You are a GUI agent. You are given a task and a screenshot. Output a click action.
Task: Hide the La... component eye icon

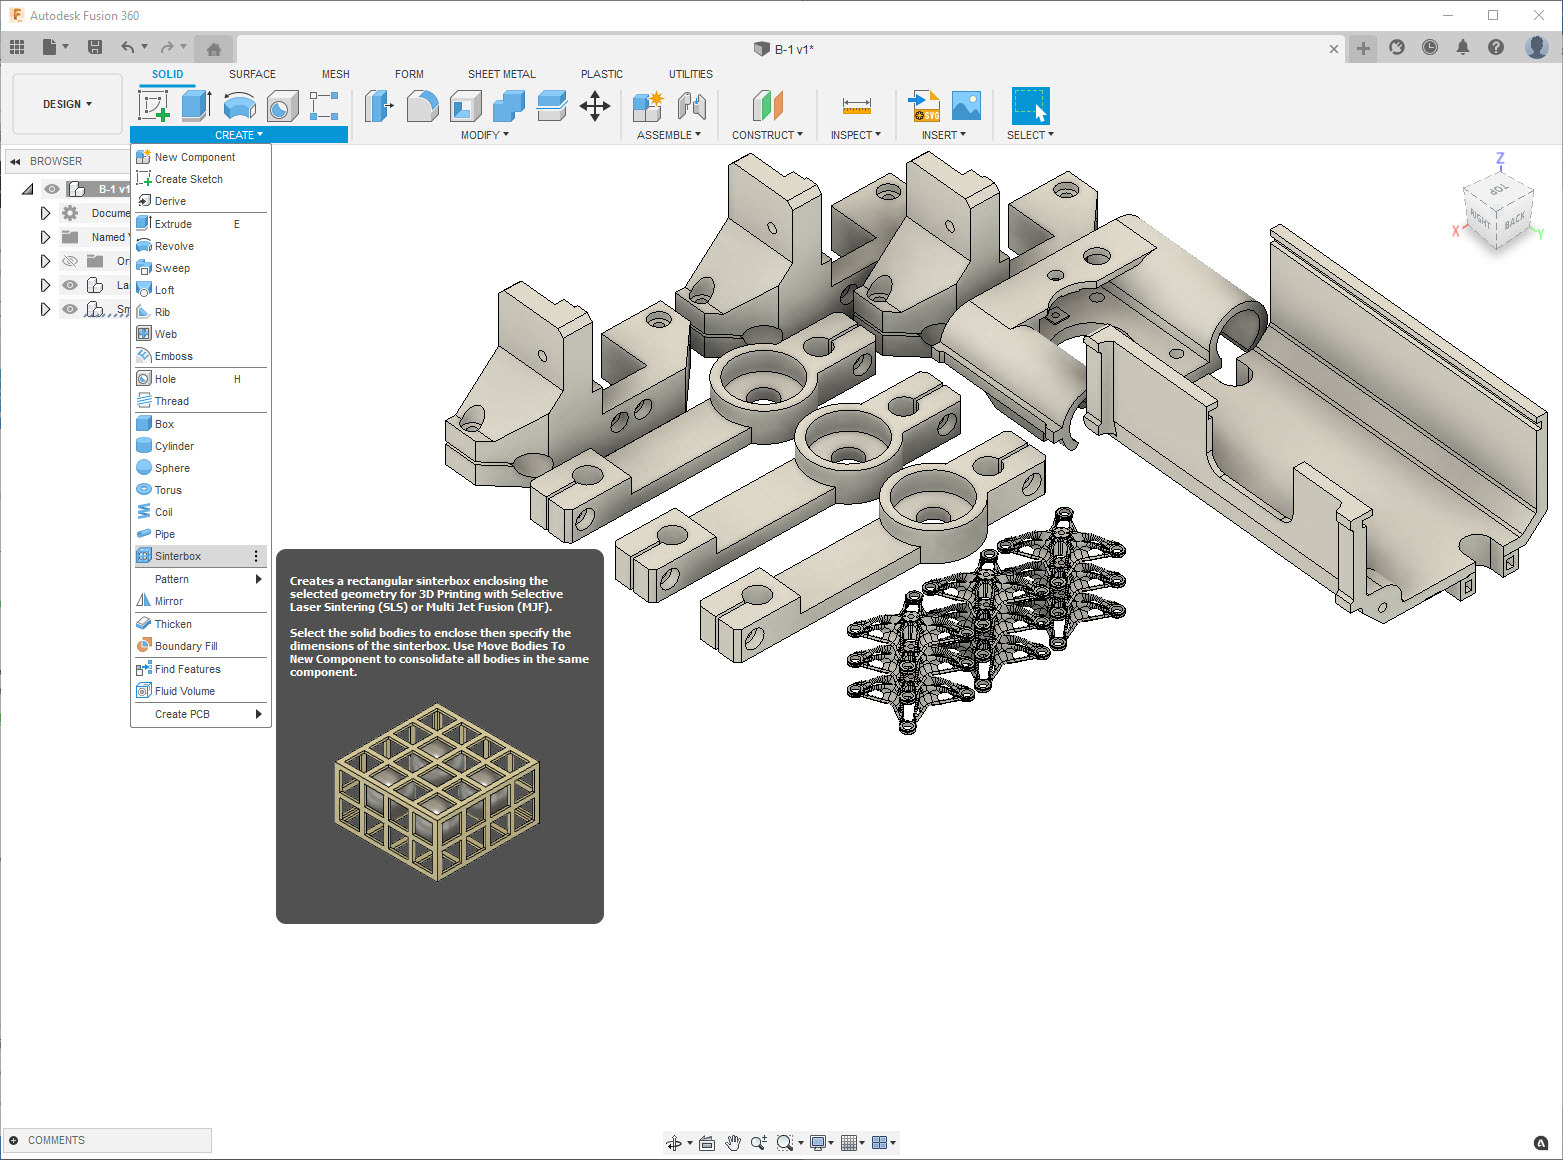click(x=70, y=285)
